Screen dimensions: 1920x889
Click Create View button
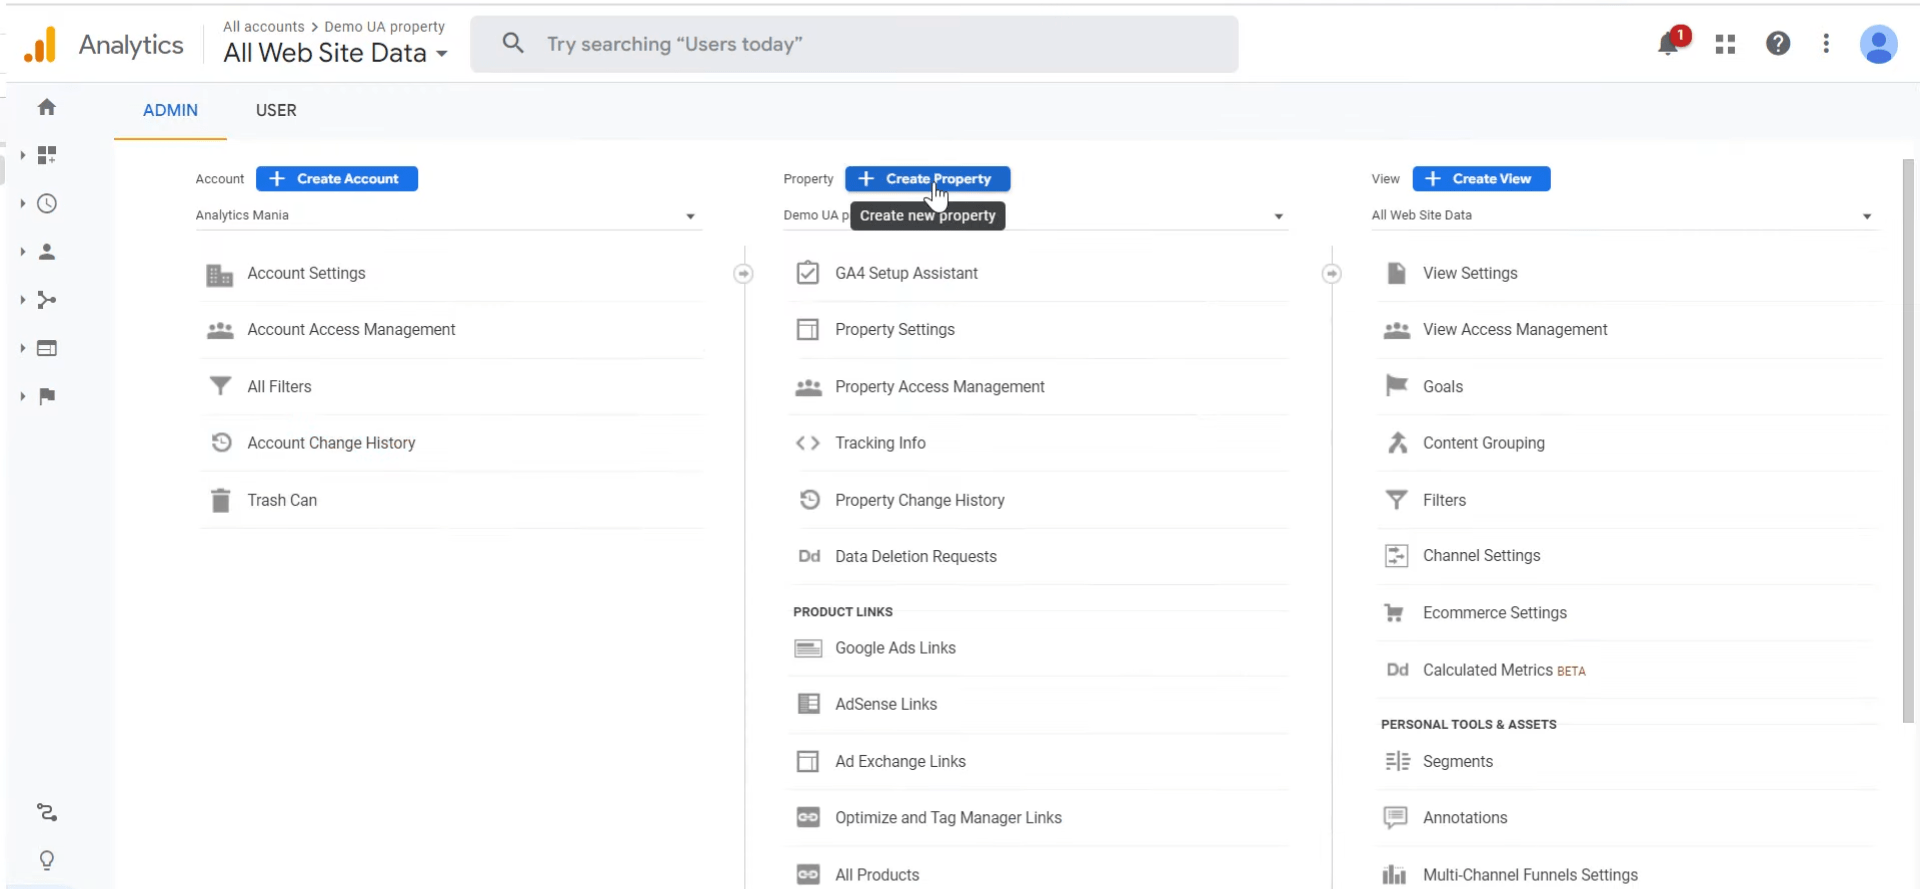point(1481,179)
